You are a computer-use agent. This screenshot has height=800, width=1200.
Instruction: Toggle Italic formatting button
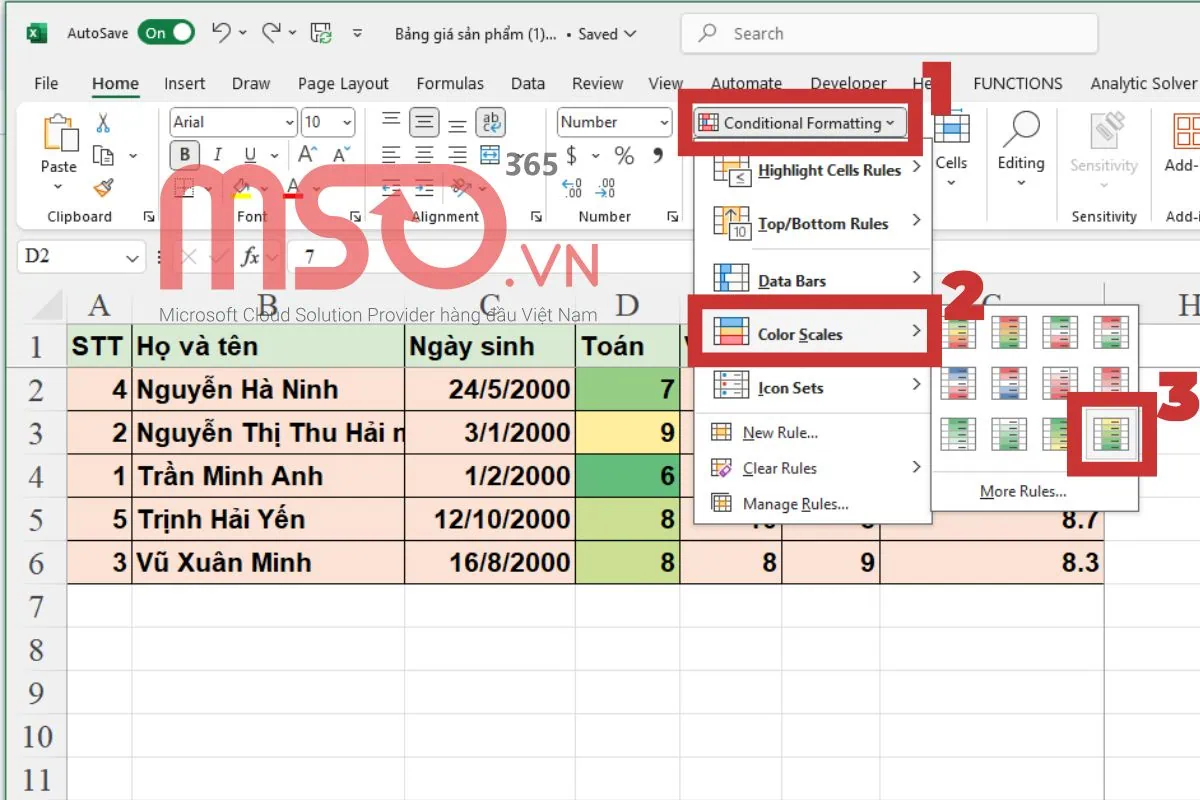[216, 155]
